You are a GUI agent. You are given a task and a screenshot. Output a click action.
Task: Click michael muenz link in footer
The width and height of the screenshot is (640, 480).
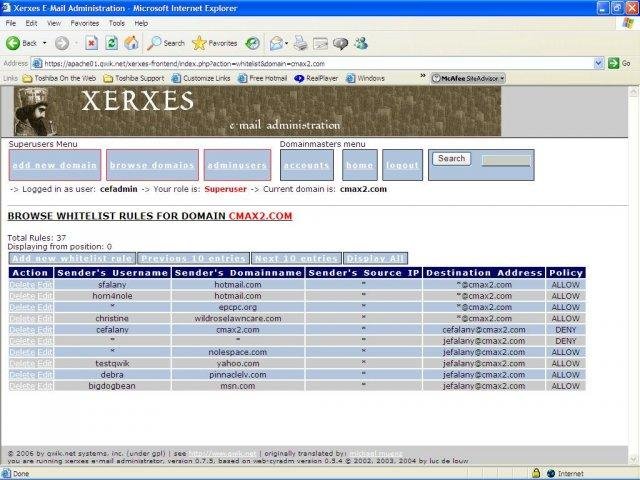click(376, 453)
